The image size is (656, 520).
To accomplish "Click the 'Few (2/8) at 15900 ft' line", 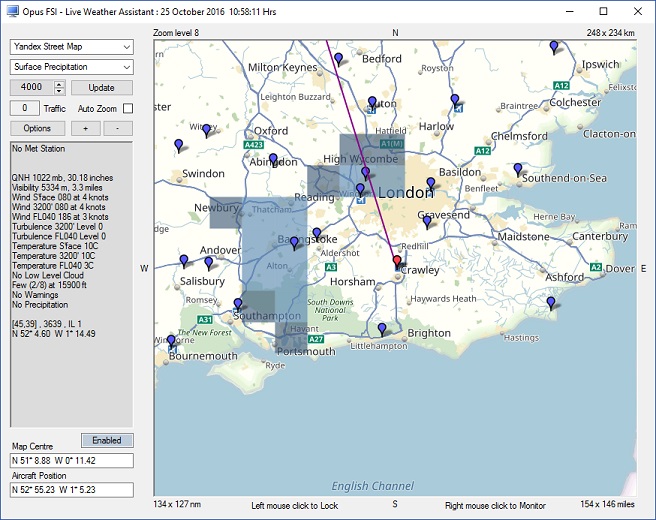I will coord(49,285).
